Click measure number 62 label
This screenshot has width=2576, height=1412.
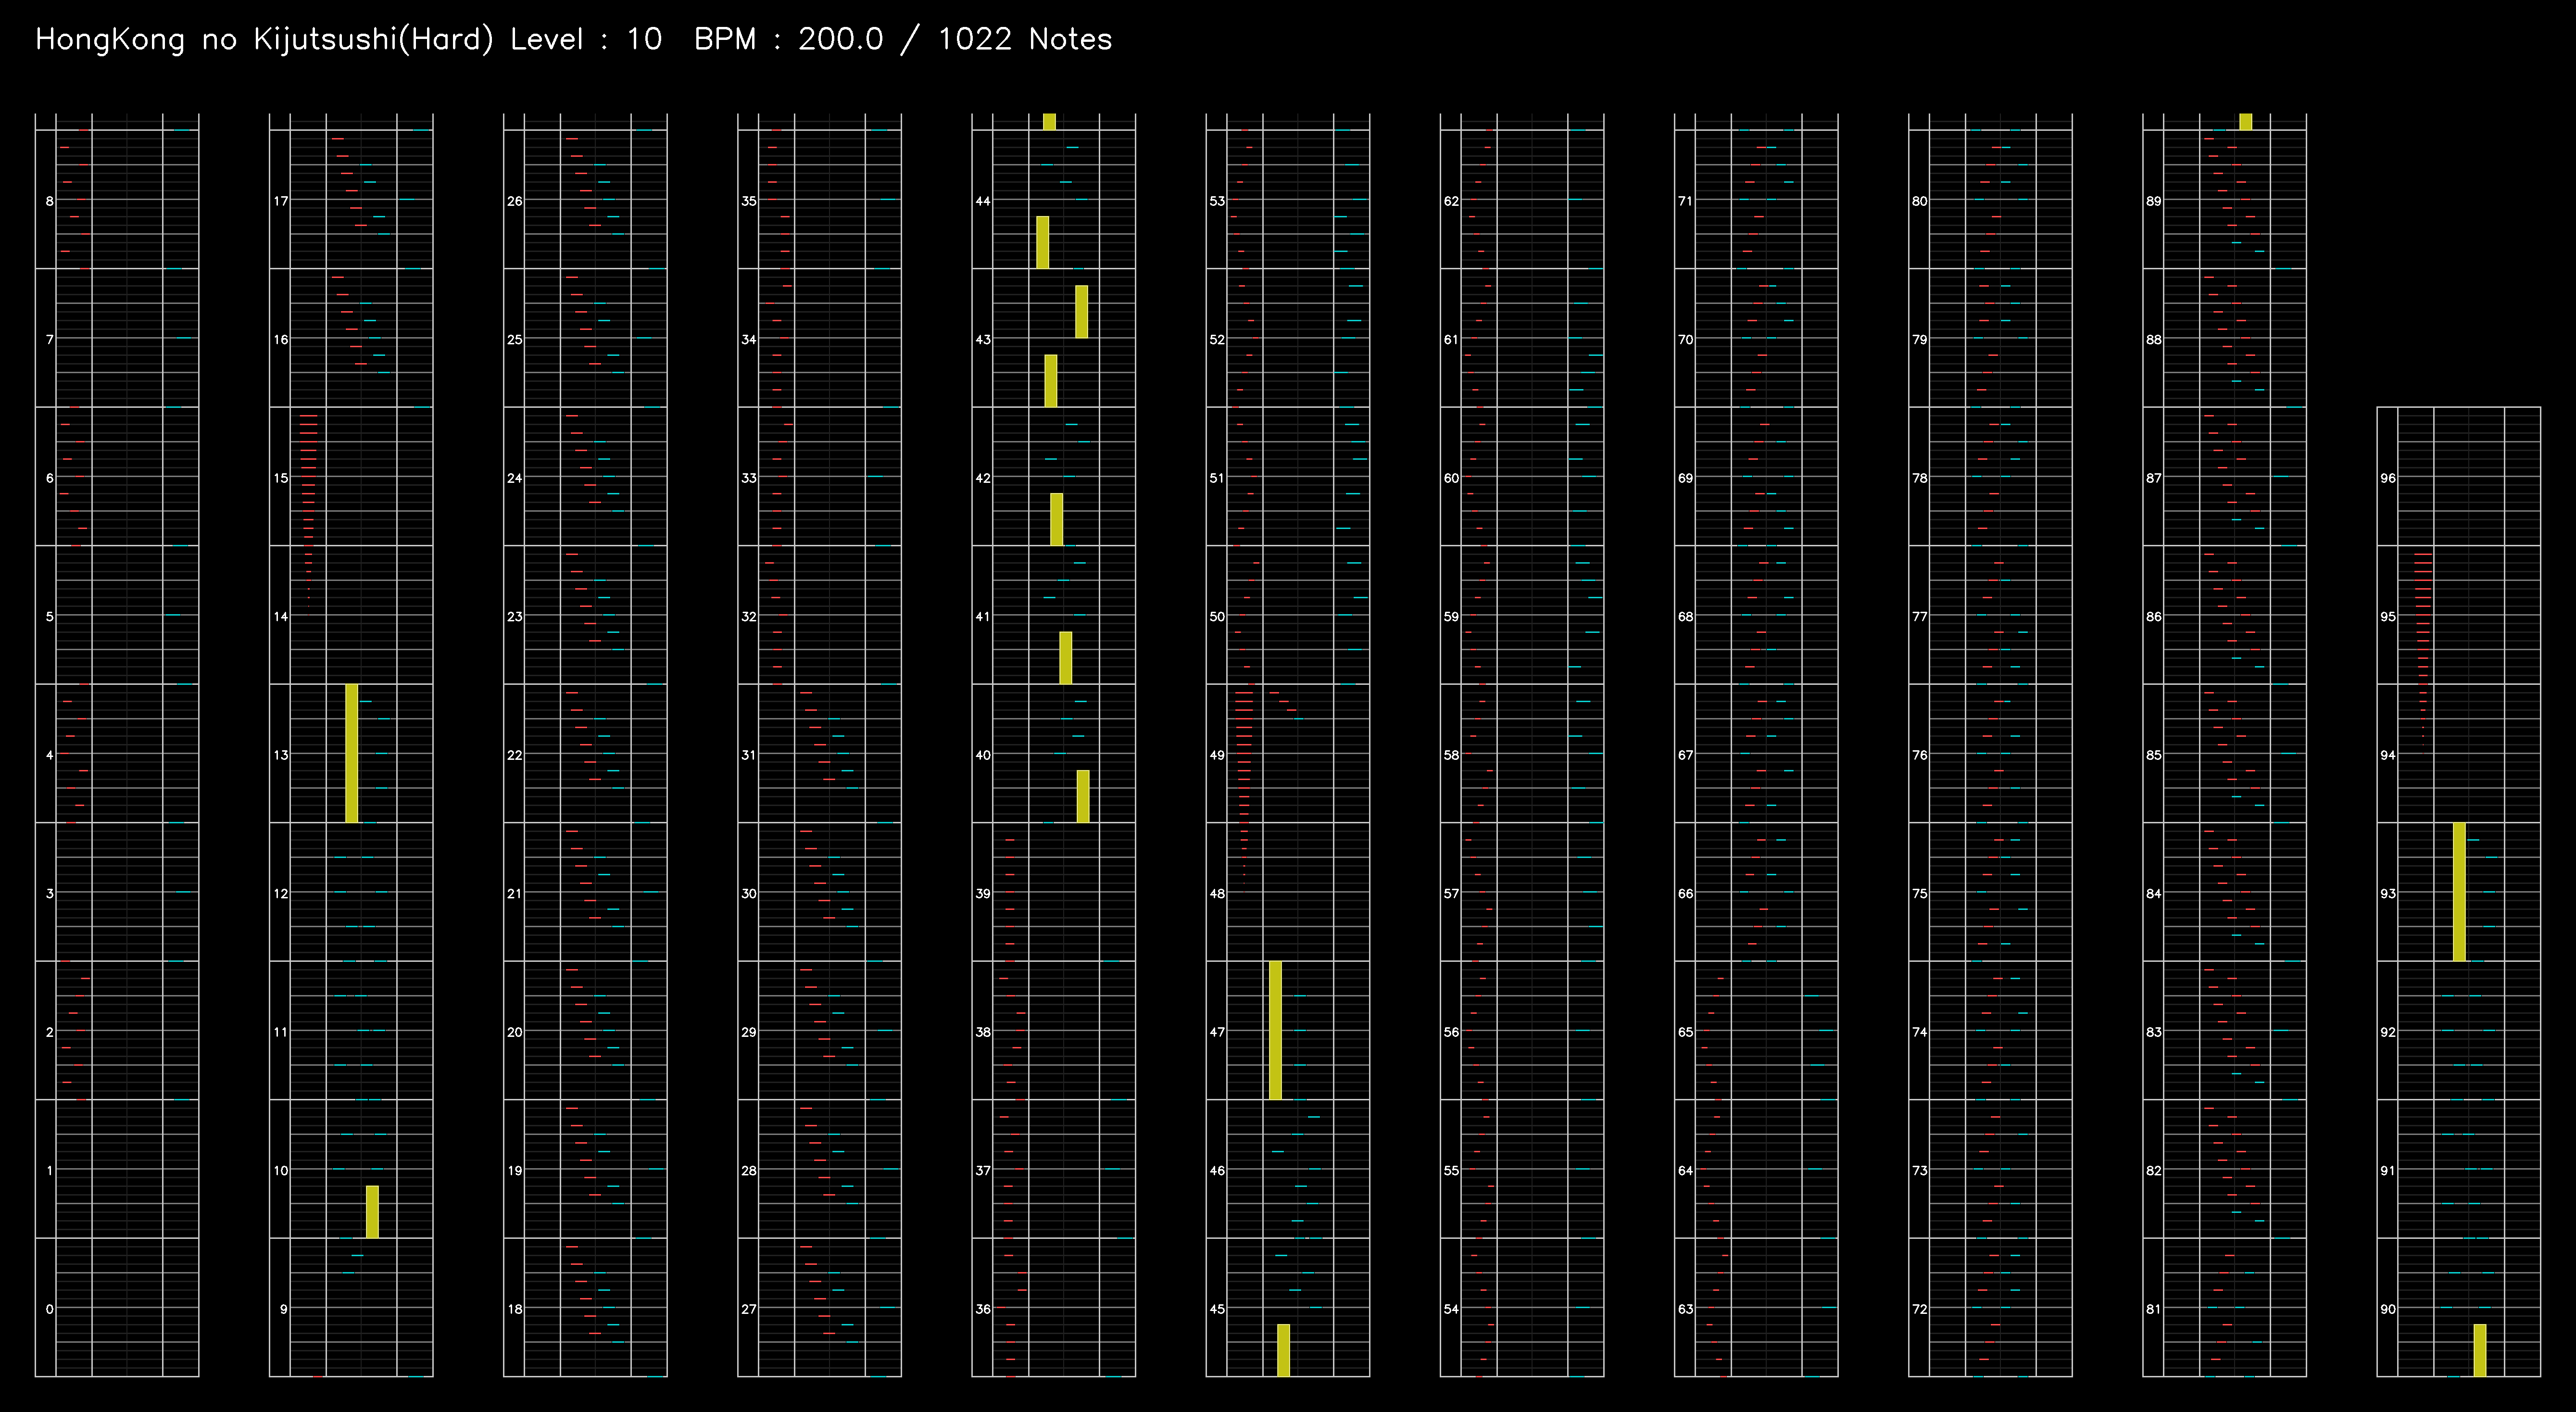tap(1451, 201)
